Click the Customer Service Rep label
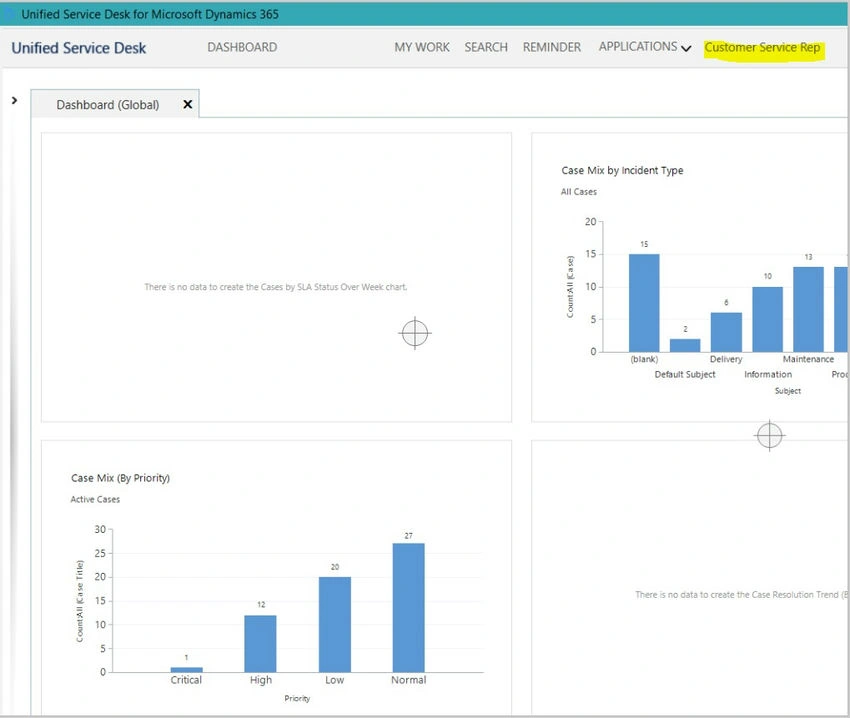Screen dimensions: 850x718 click(762, 48)
